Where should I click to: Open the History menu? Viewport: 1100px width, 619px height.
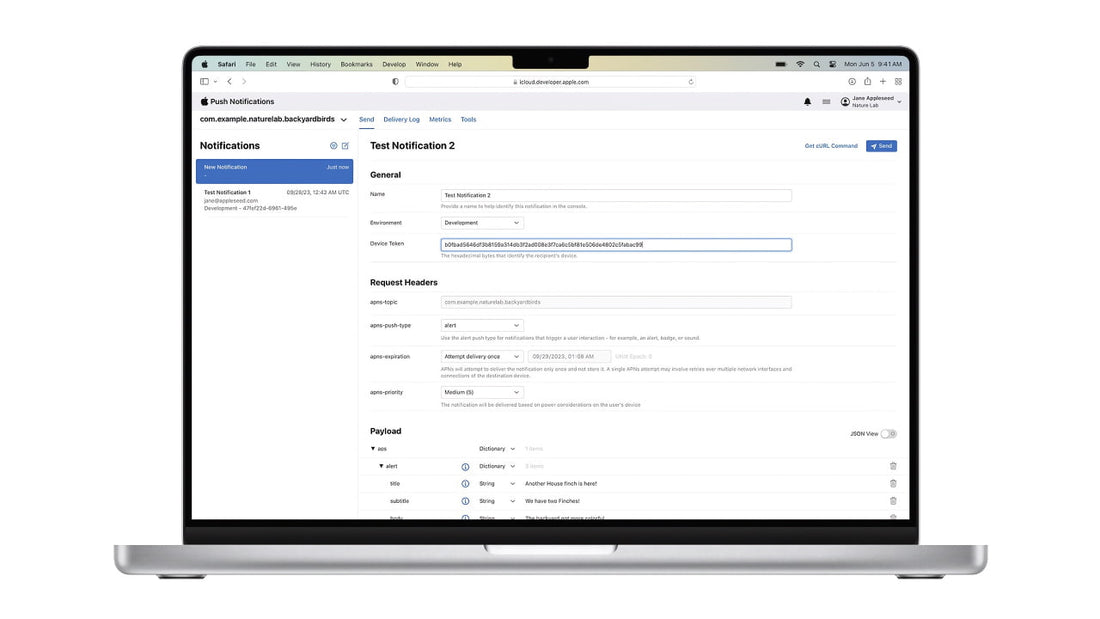click(x=321, y=64)
